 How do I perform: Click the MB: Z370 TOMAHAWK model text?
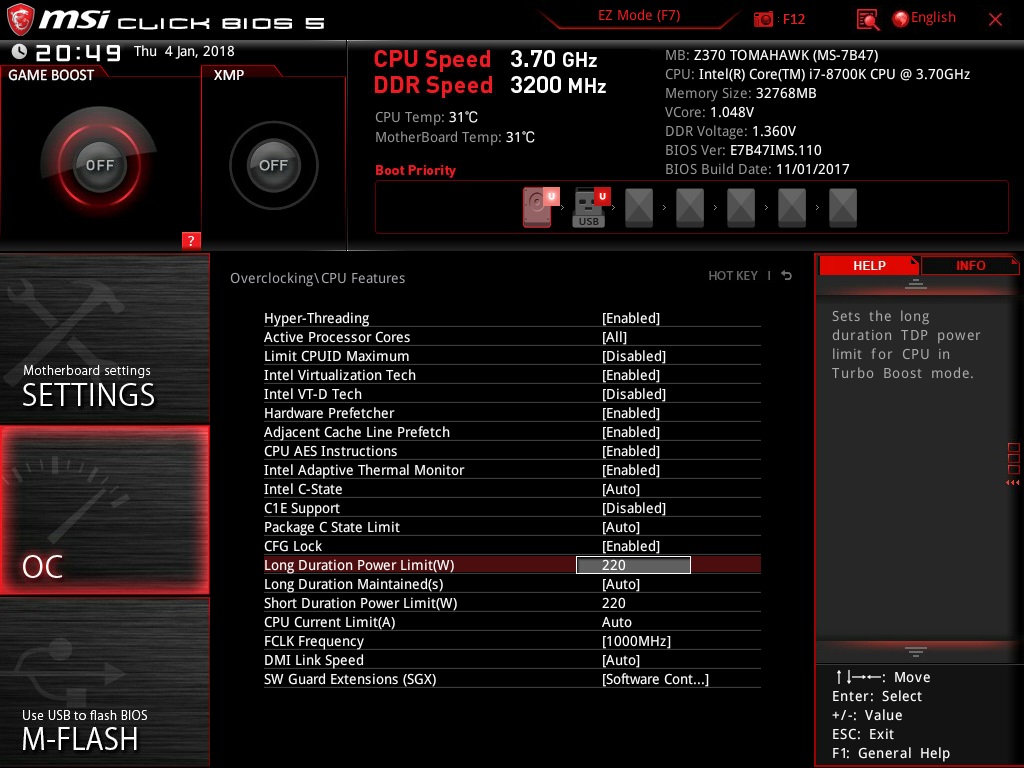point(771,55)
